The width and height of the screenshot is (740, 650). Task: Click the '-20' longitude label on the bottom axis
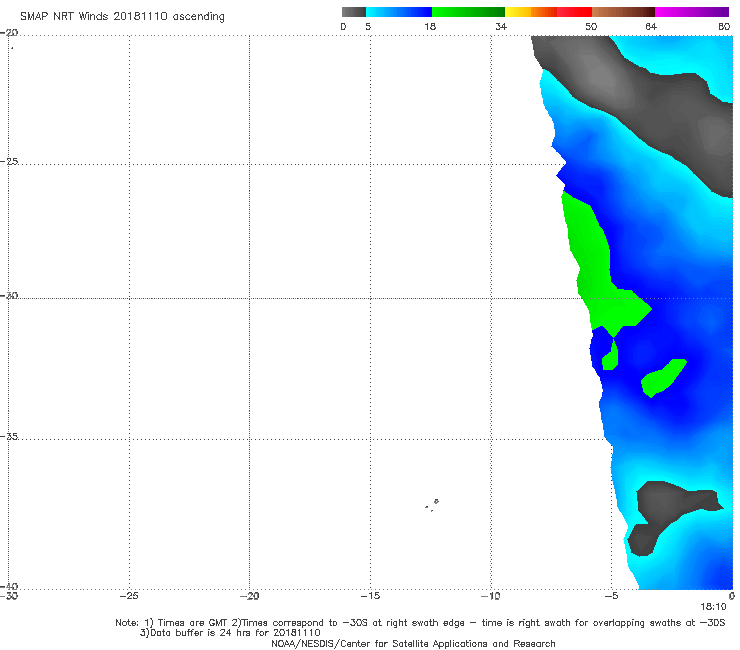(x=249, y=596)
